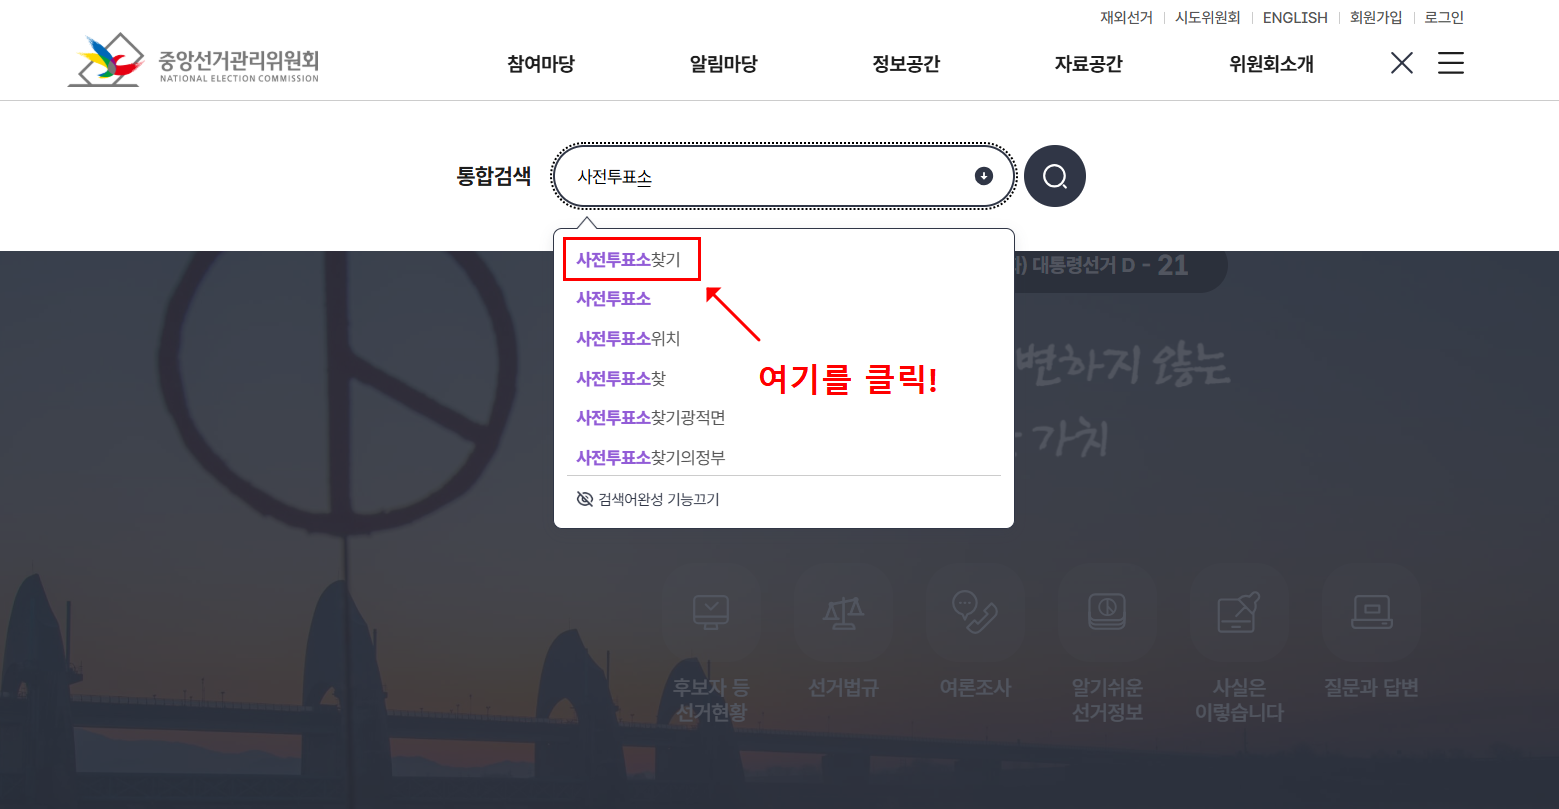Expand the search history dropdown arrow

[x=984, y=175]
